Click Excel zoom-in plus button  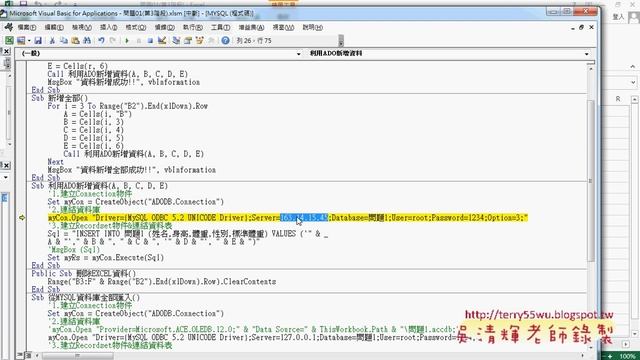(x=610, y=356)
